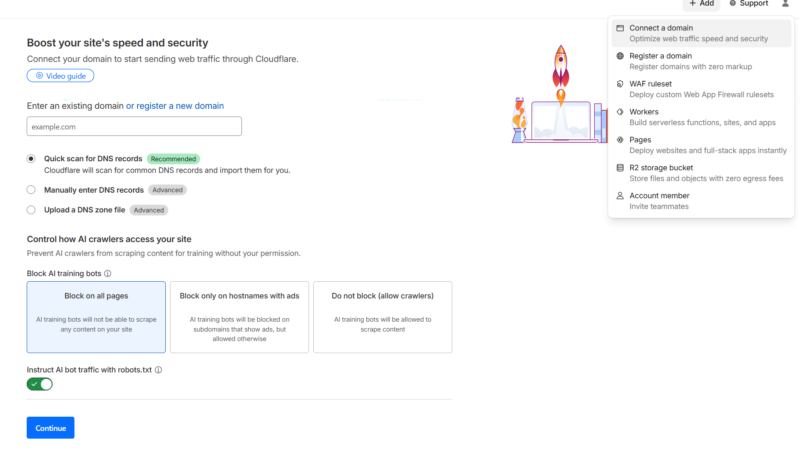Open the Add dropdown in top bar

tap(702, 4)
